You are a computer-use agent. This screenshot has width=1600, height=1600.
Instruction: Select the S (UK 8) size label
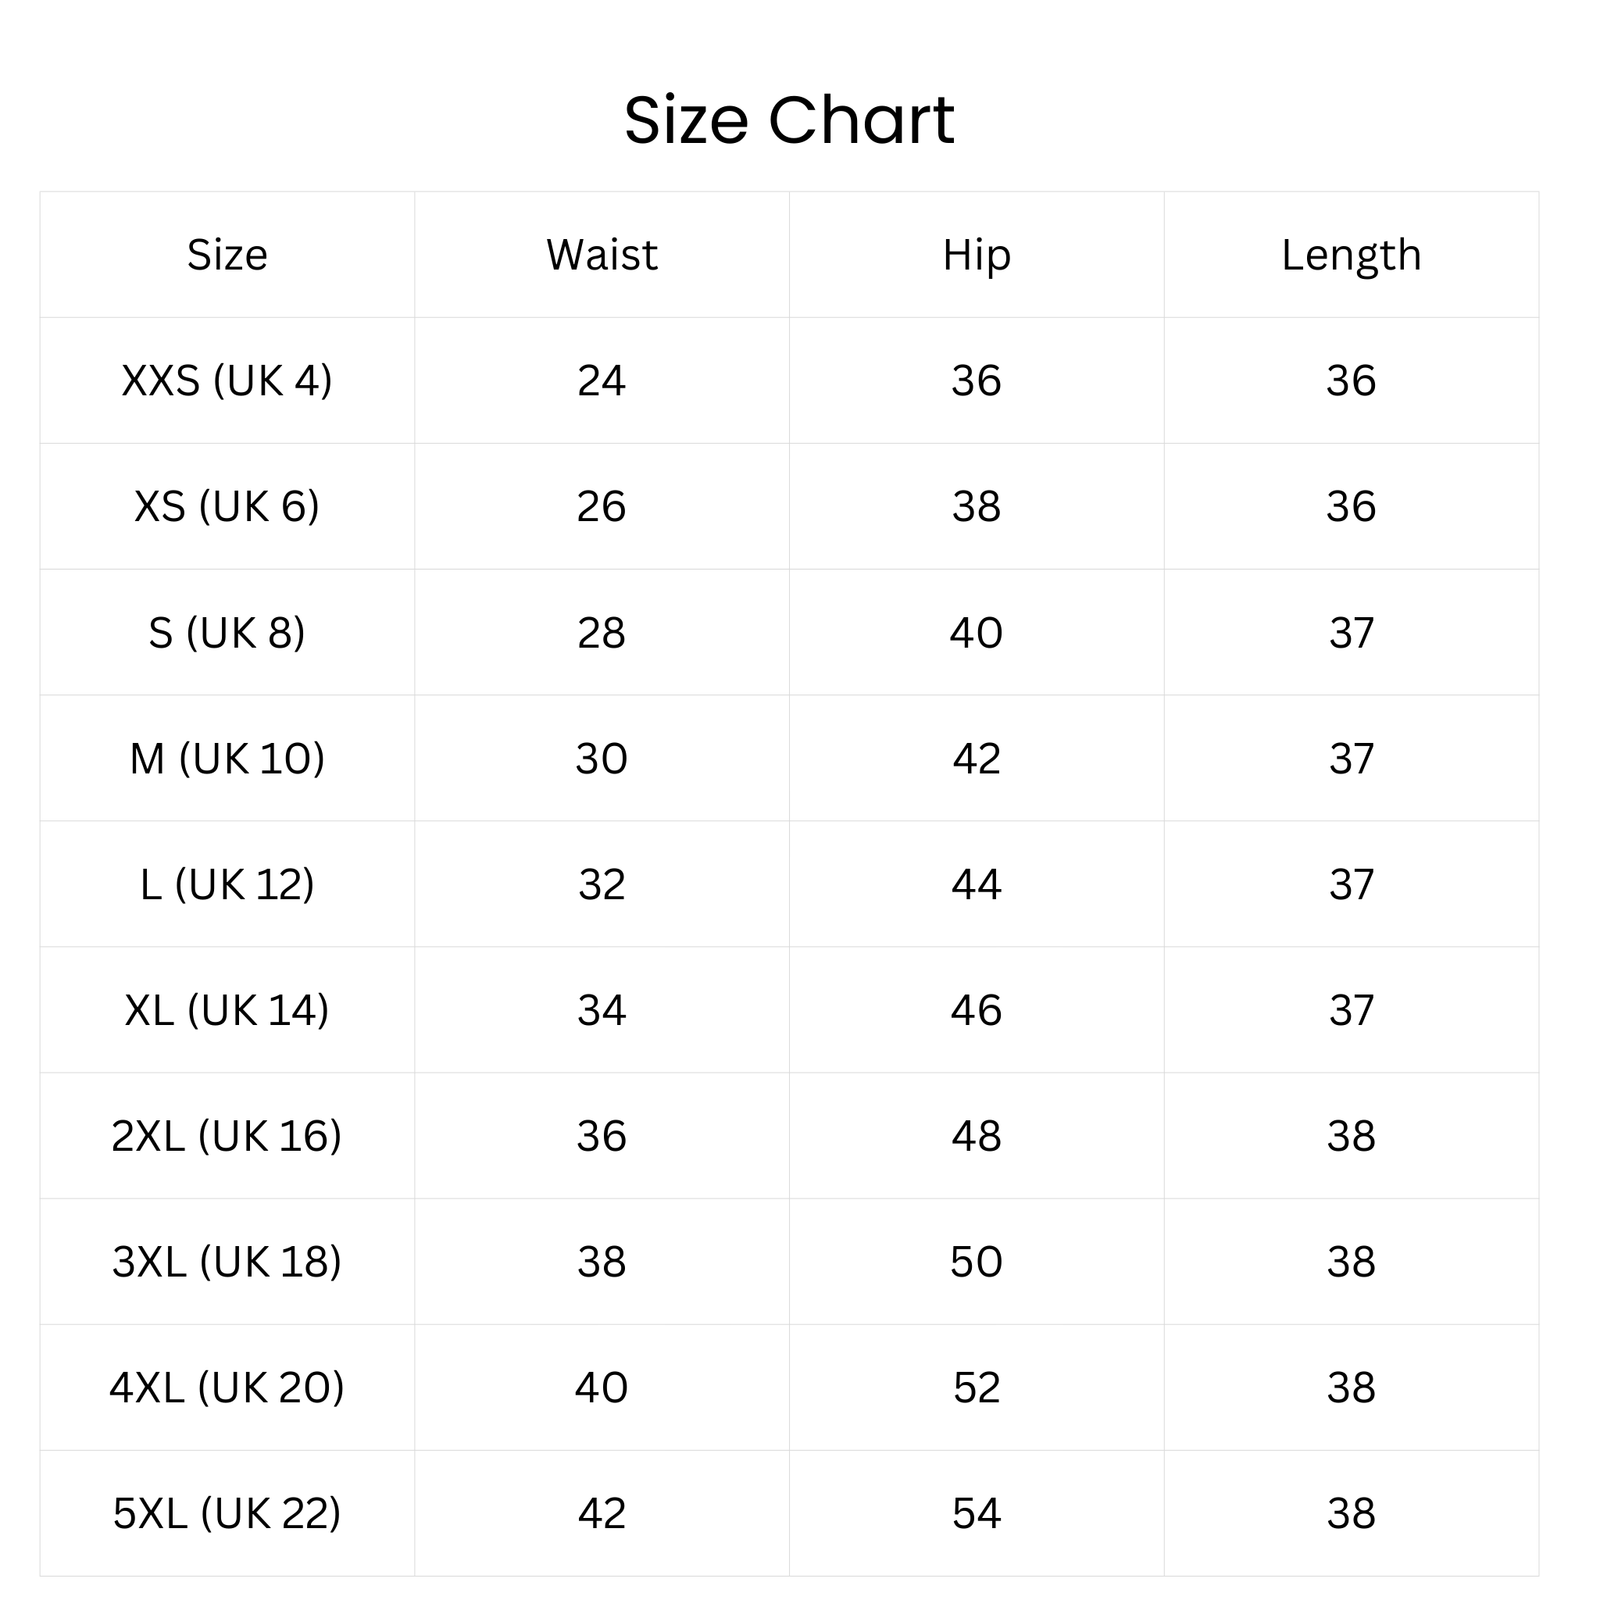click(x=227, y=633)
